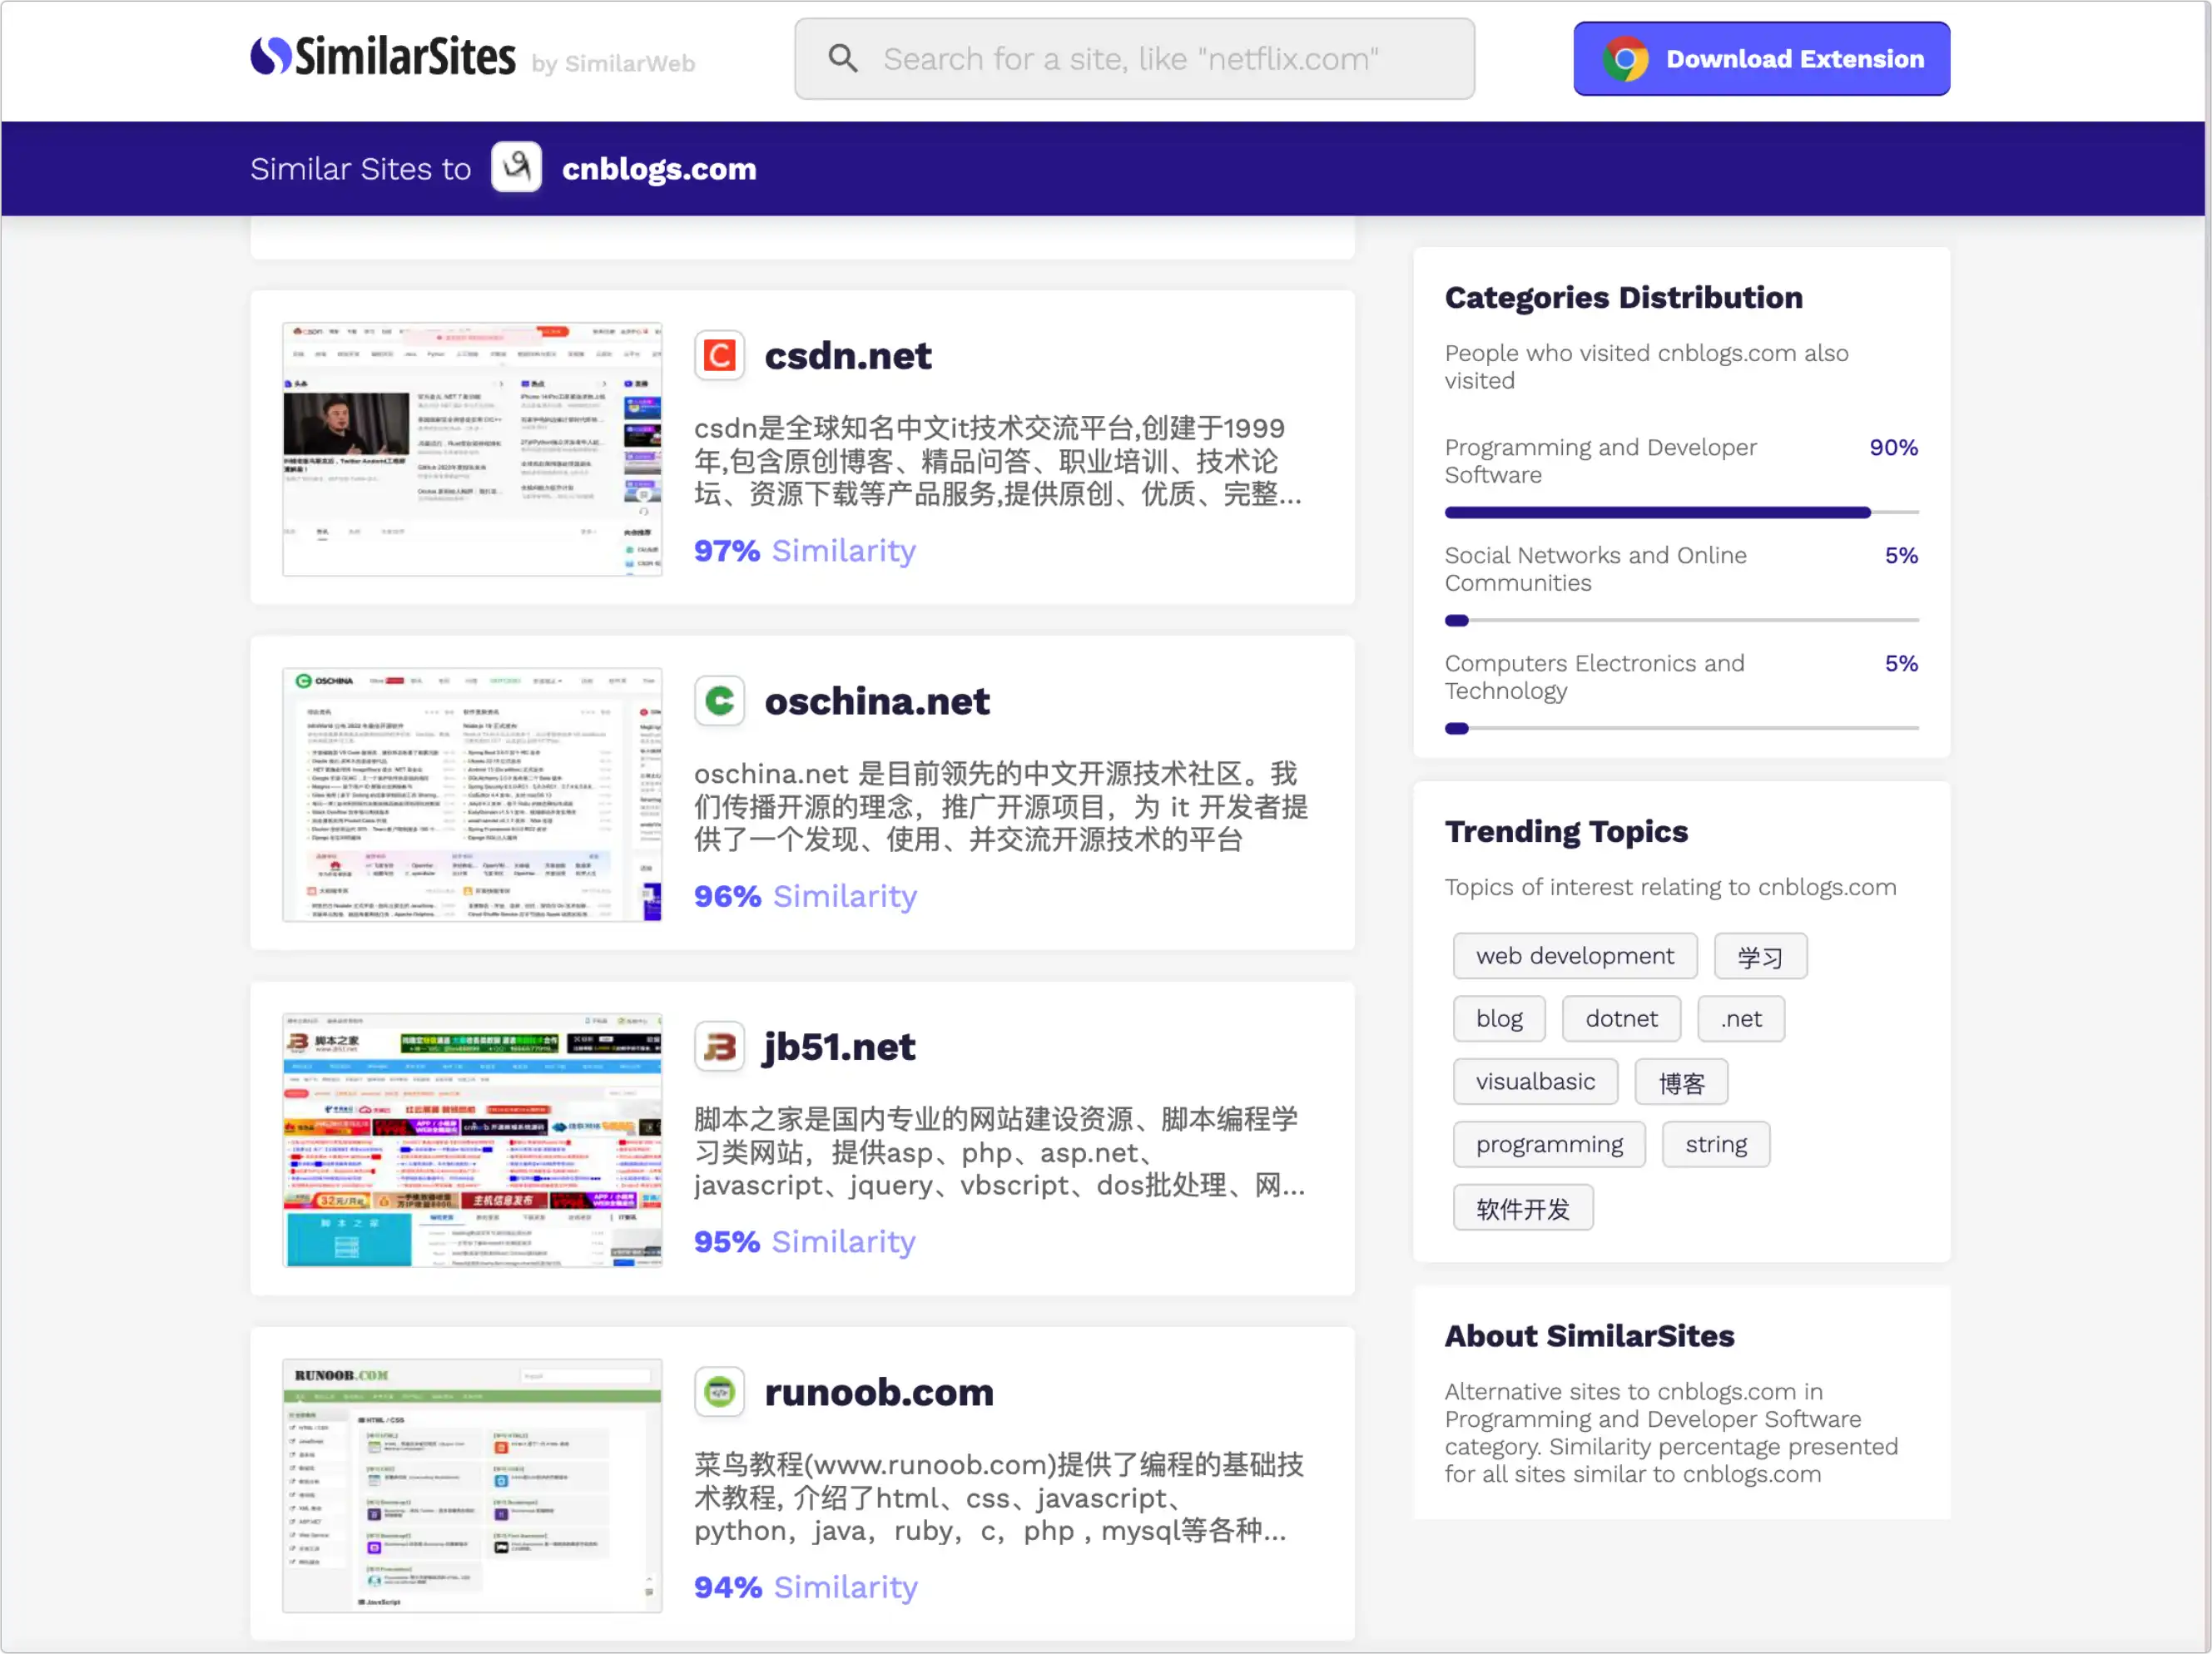Select the dotnet topic tag

1620,1019
